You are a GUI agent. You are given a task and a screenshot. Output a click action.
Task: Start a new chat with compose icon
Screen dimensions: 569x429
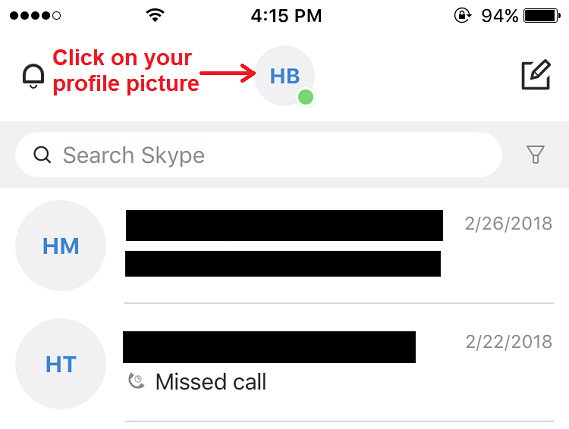[536, 75]
